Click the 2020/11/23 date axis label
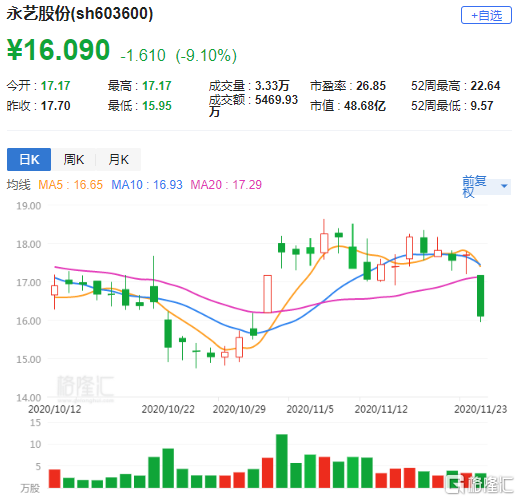520x501 pixels. point(481,409)
